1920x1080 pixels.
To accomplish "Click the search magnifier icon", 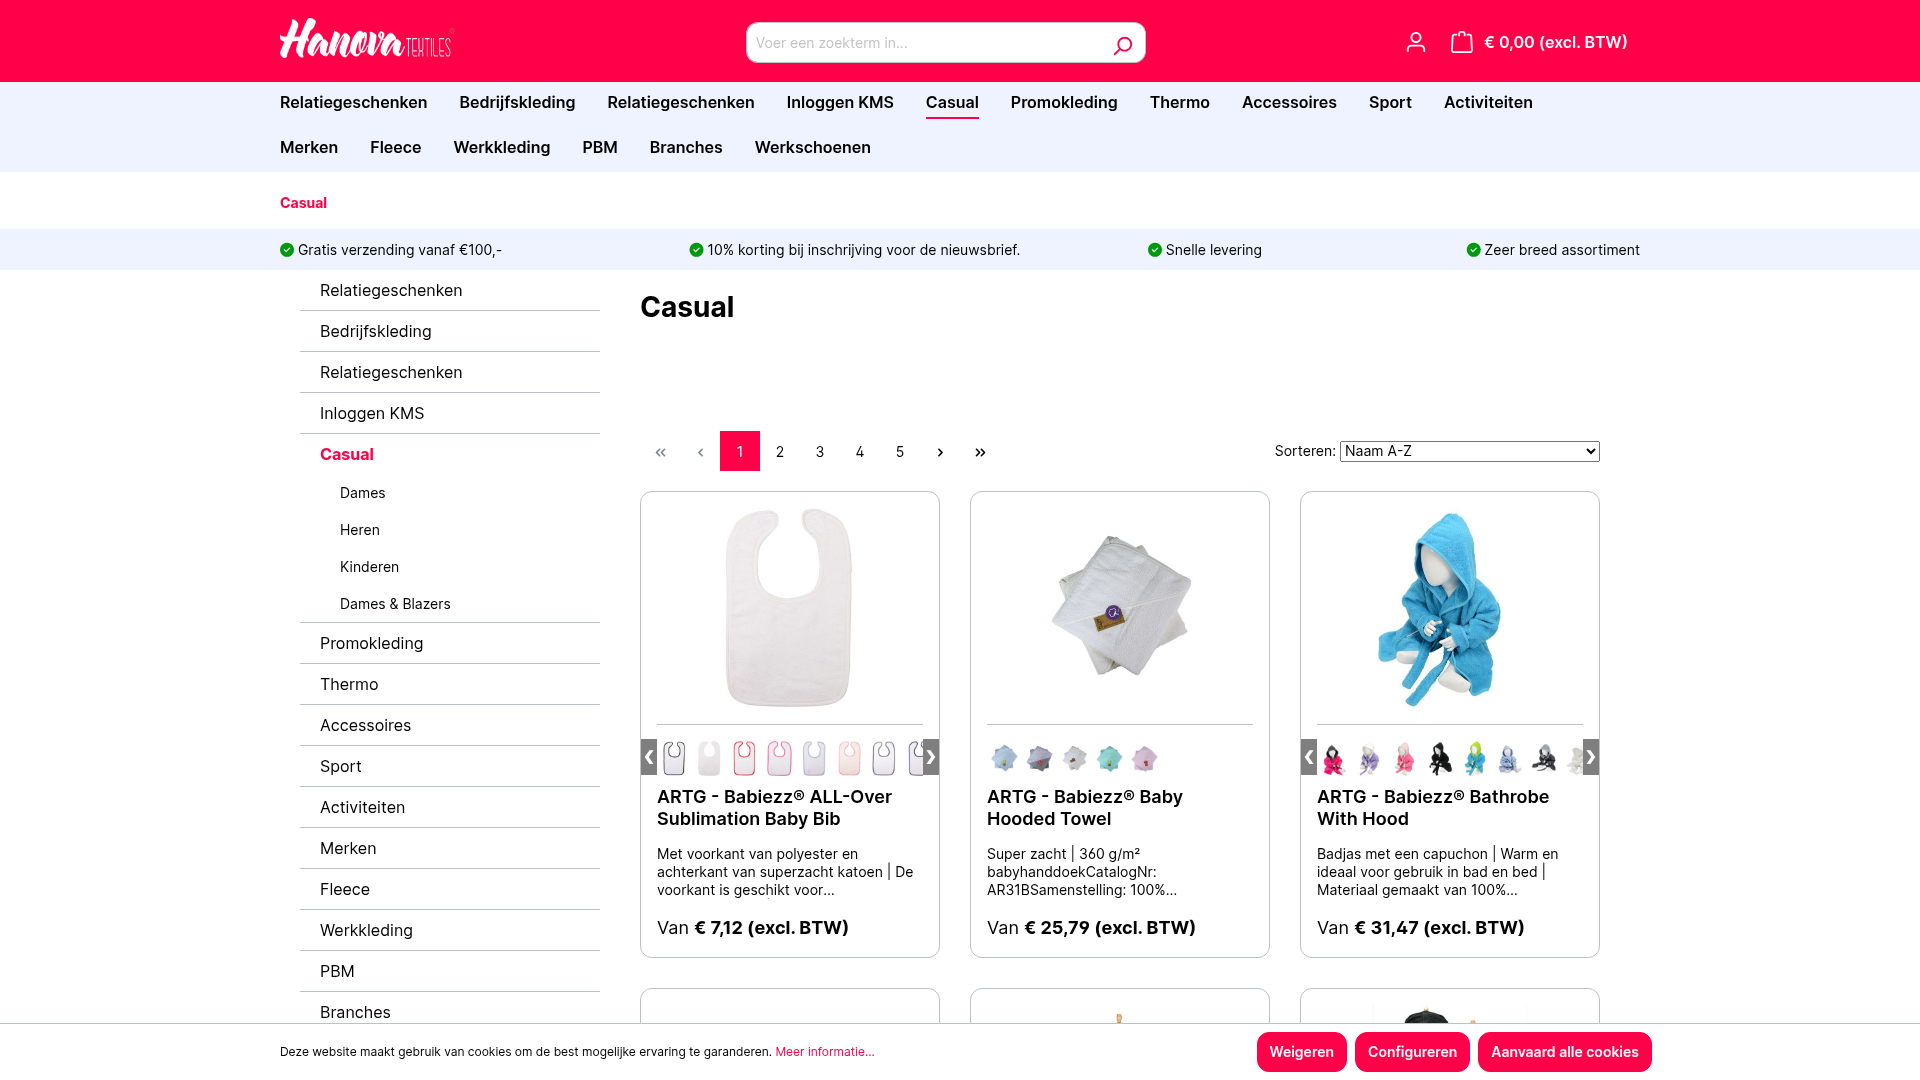I will coord(1122,45).
